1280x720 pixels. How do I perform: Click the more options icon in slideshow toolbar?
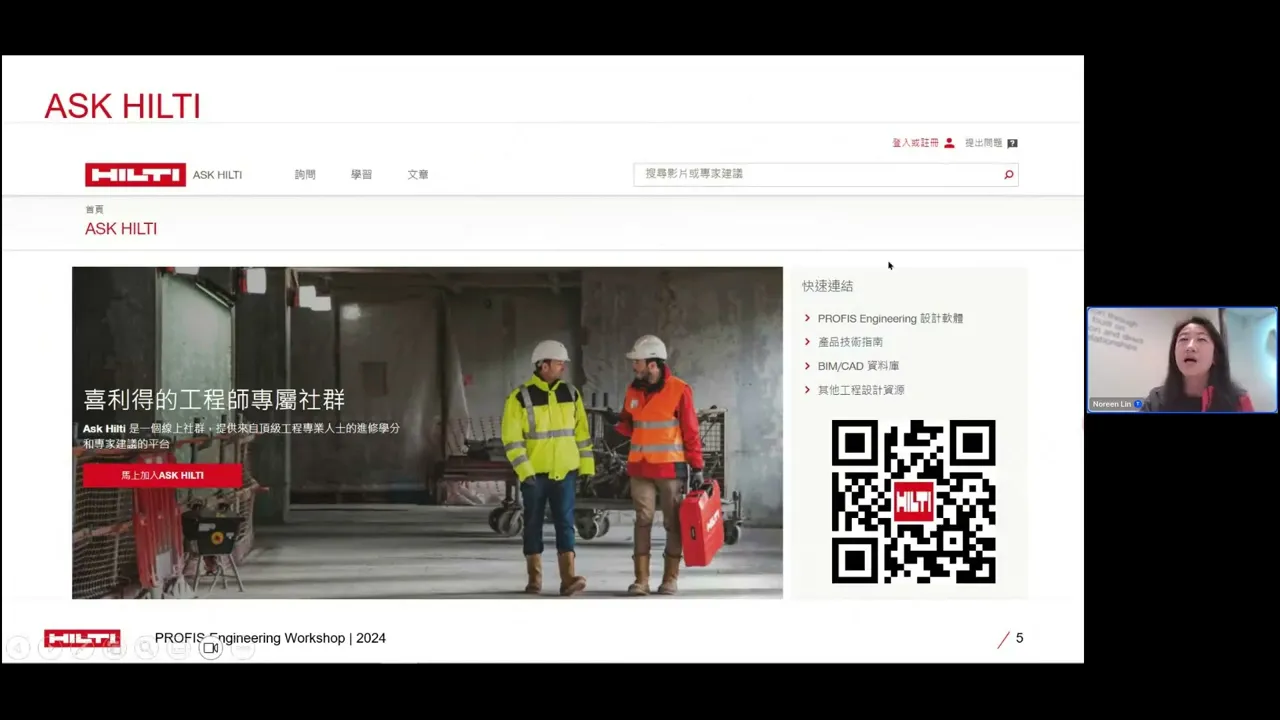click(x=242, y=648)
